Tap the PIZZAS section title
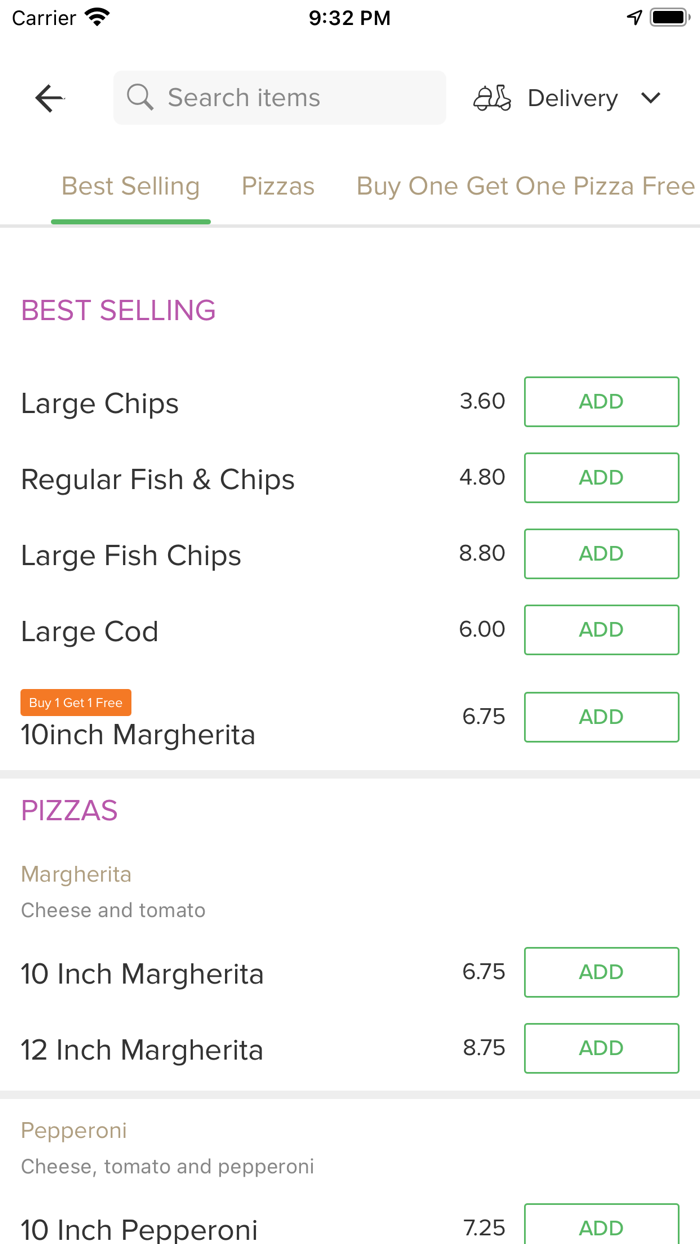 coord(69,810)
